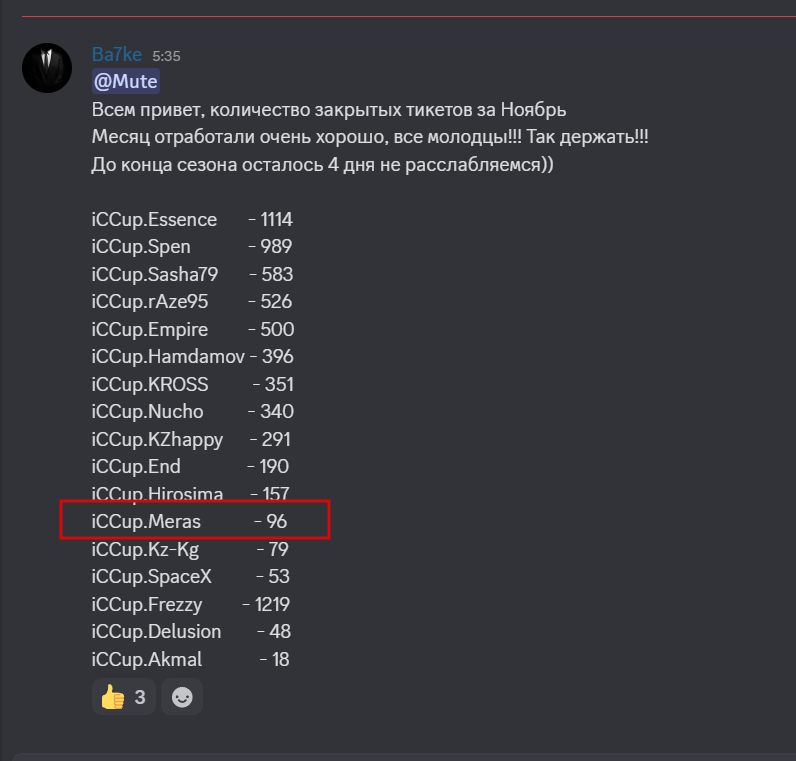Click the iCCup.KROSS 351 line

tap(191, 384)
